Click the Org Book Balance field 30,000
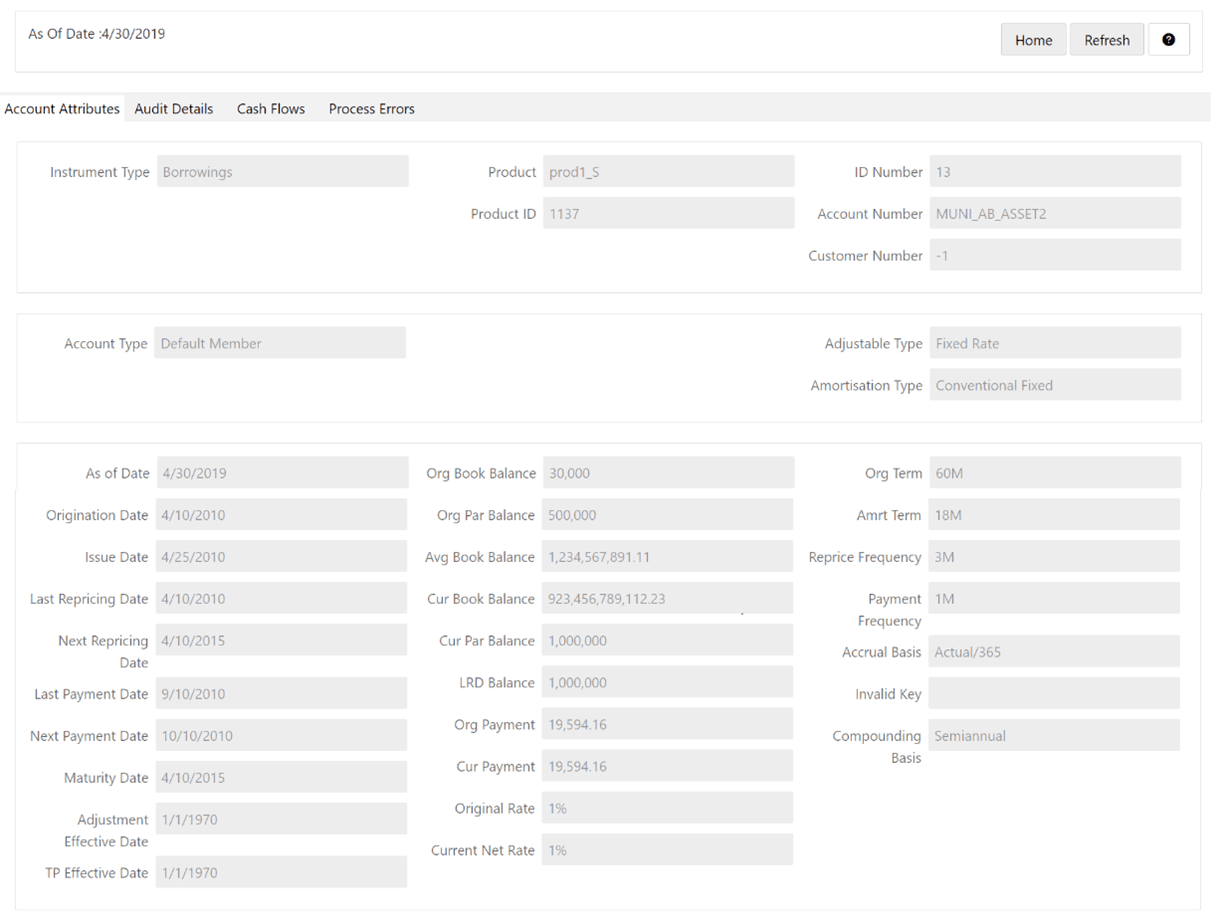This screenshot has width=1218, height=919. tap(669, 473)
